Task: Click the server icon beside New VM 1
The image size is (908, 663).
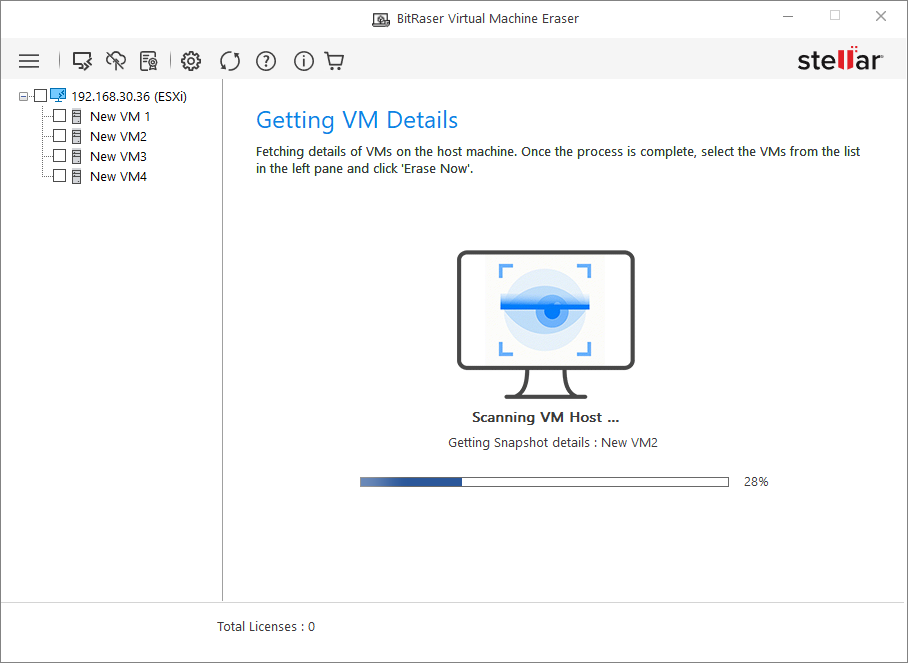Action: 76,116
